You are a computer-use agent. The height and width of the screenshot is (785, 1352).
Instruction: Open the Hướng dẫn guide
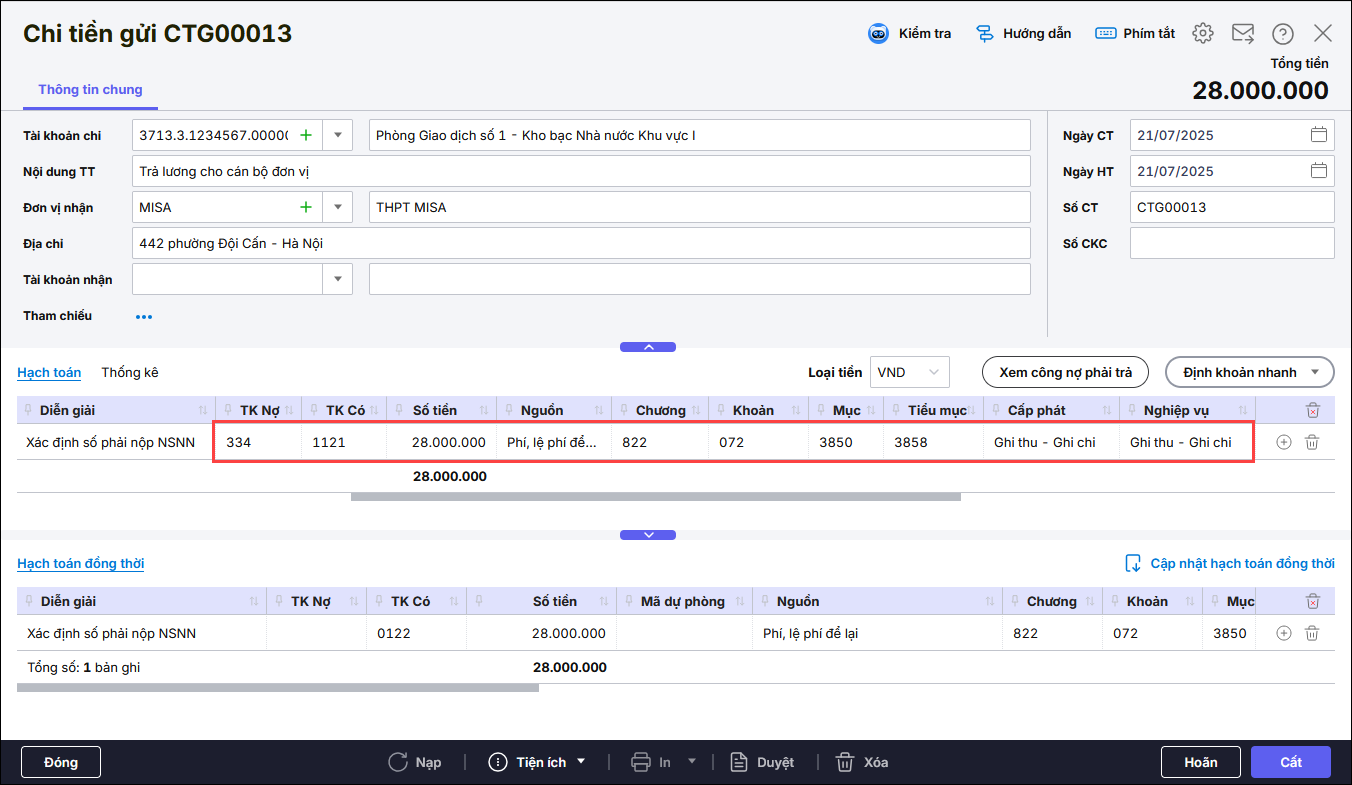(1023, 34)
